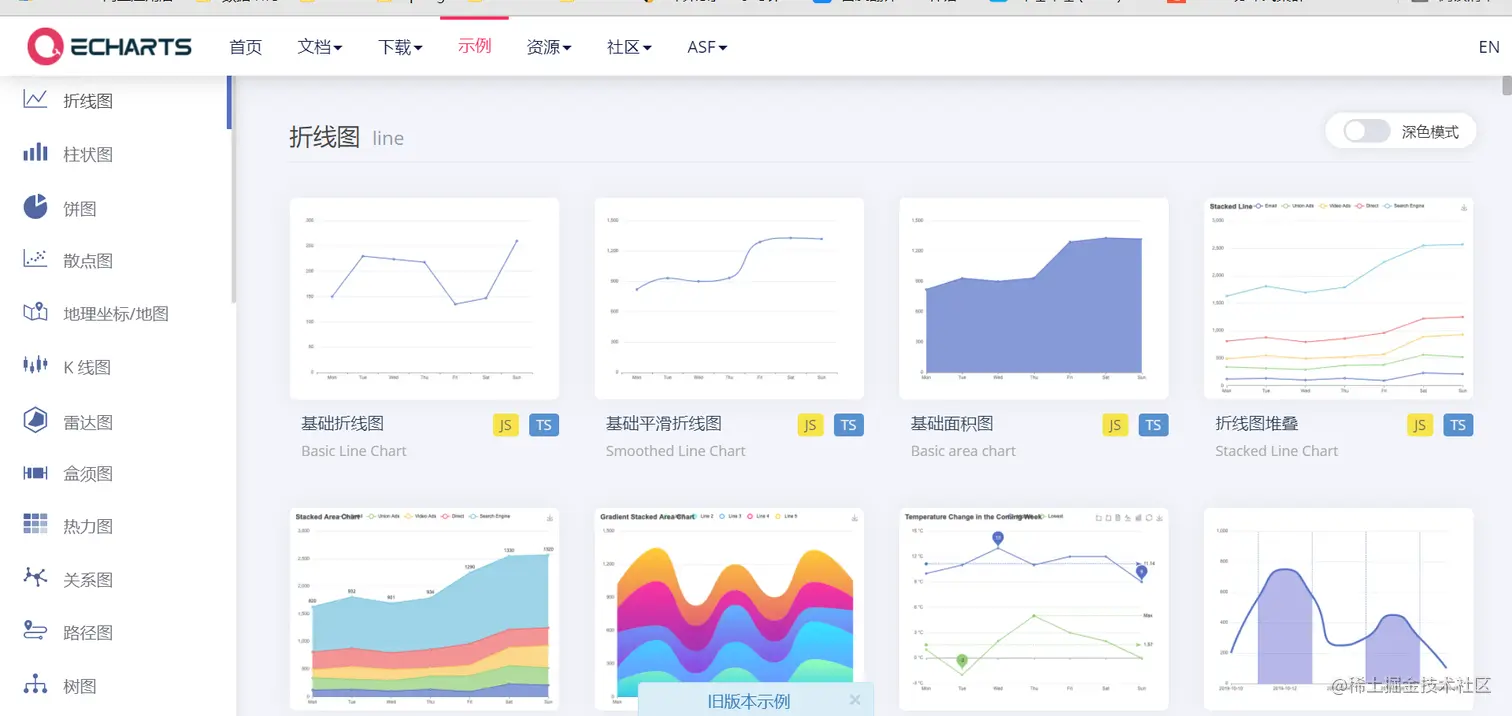
Task: Select the graph relation icon in sidebar
Action: (35, 577)
